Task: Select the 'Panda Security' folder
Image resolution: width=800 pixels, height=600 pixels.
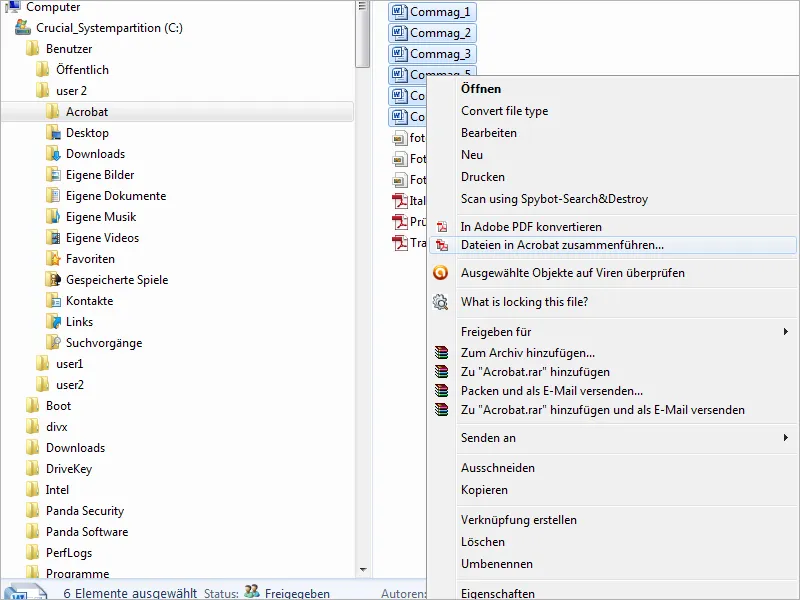Action: click(85, 511)
